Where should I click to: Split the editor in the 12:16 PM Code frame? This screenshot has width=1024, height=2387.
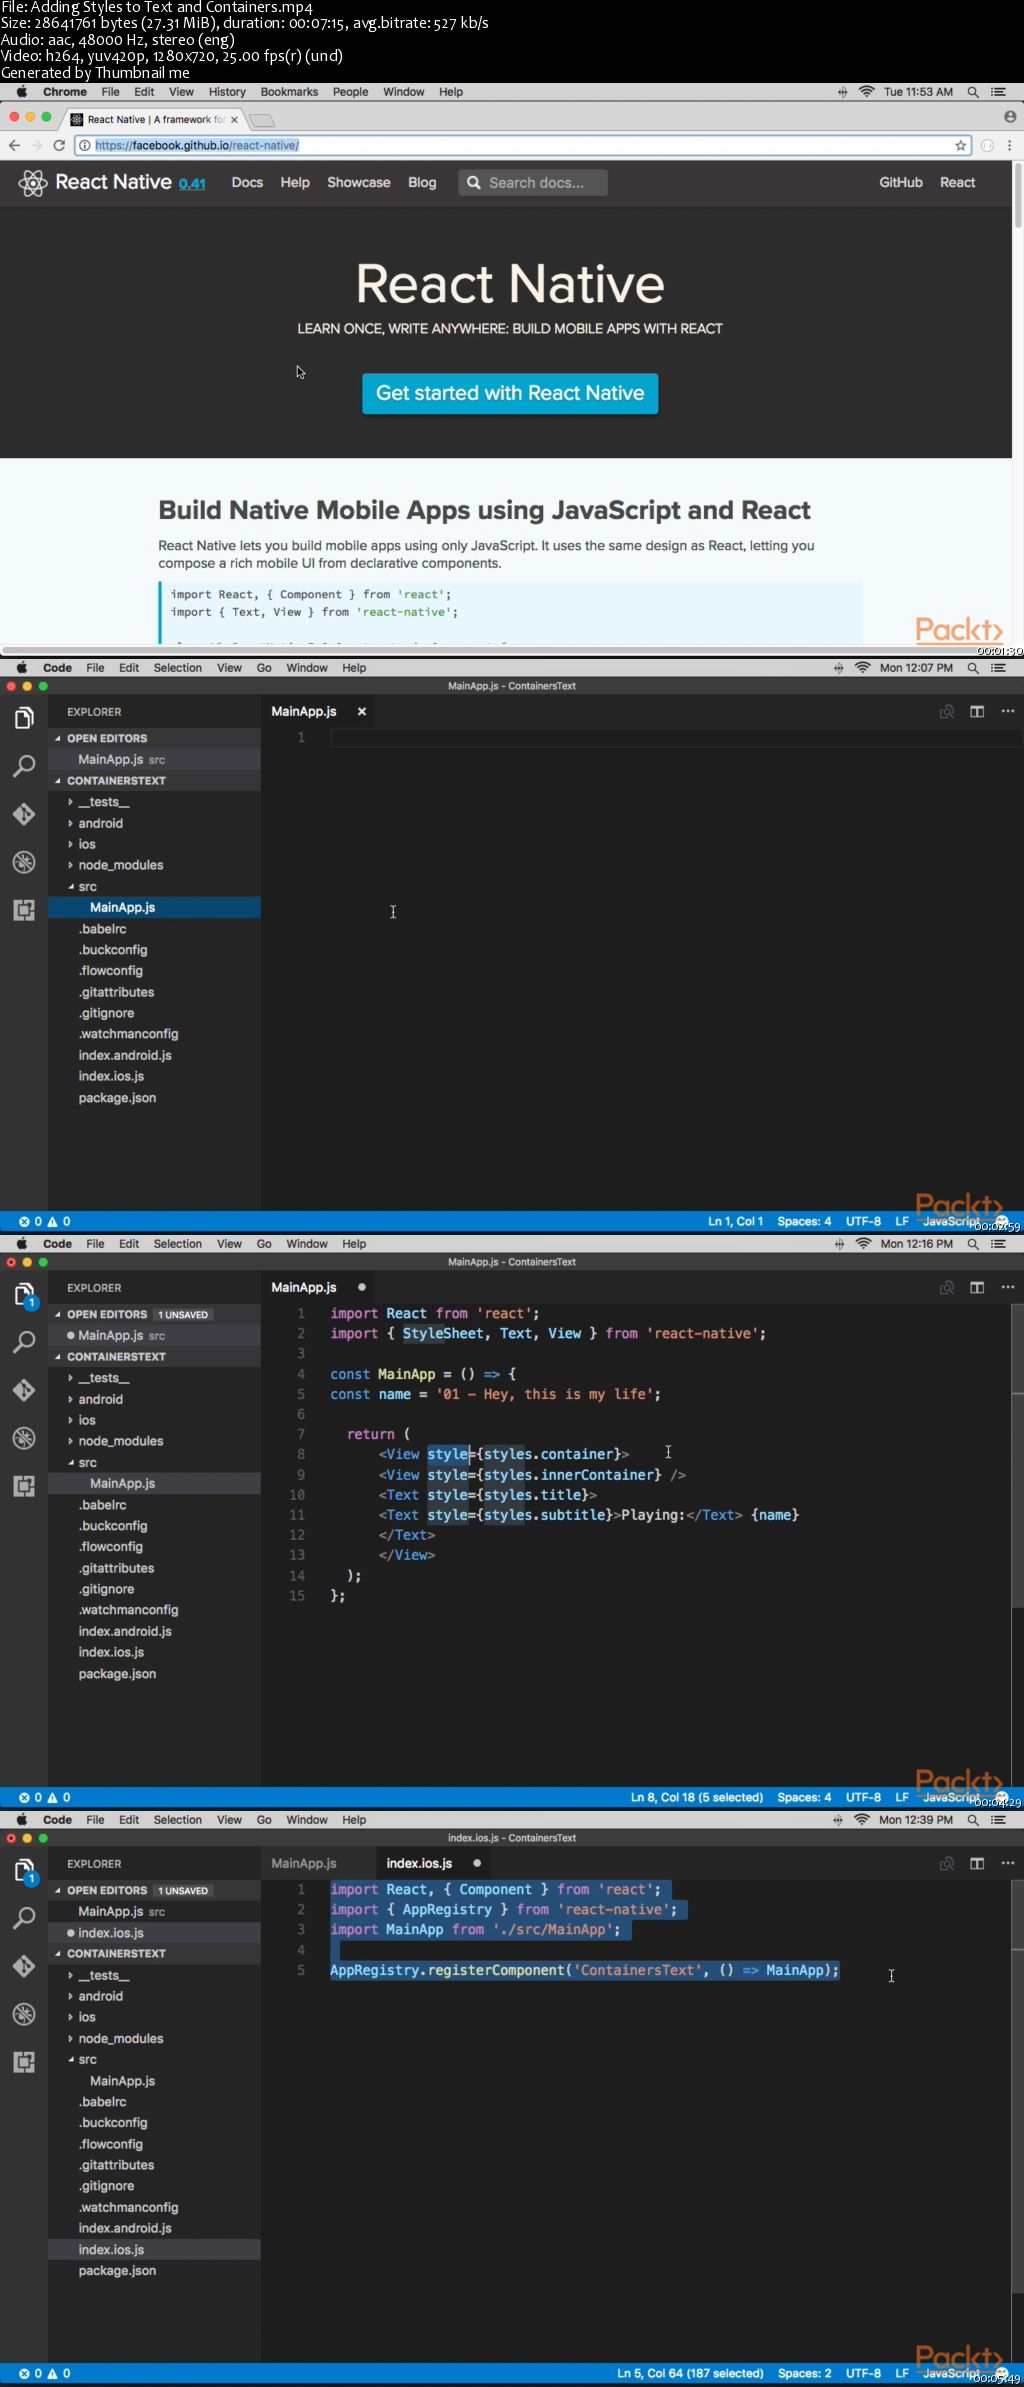pyautogui.click(x=977, y=1288)
